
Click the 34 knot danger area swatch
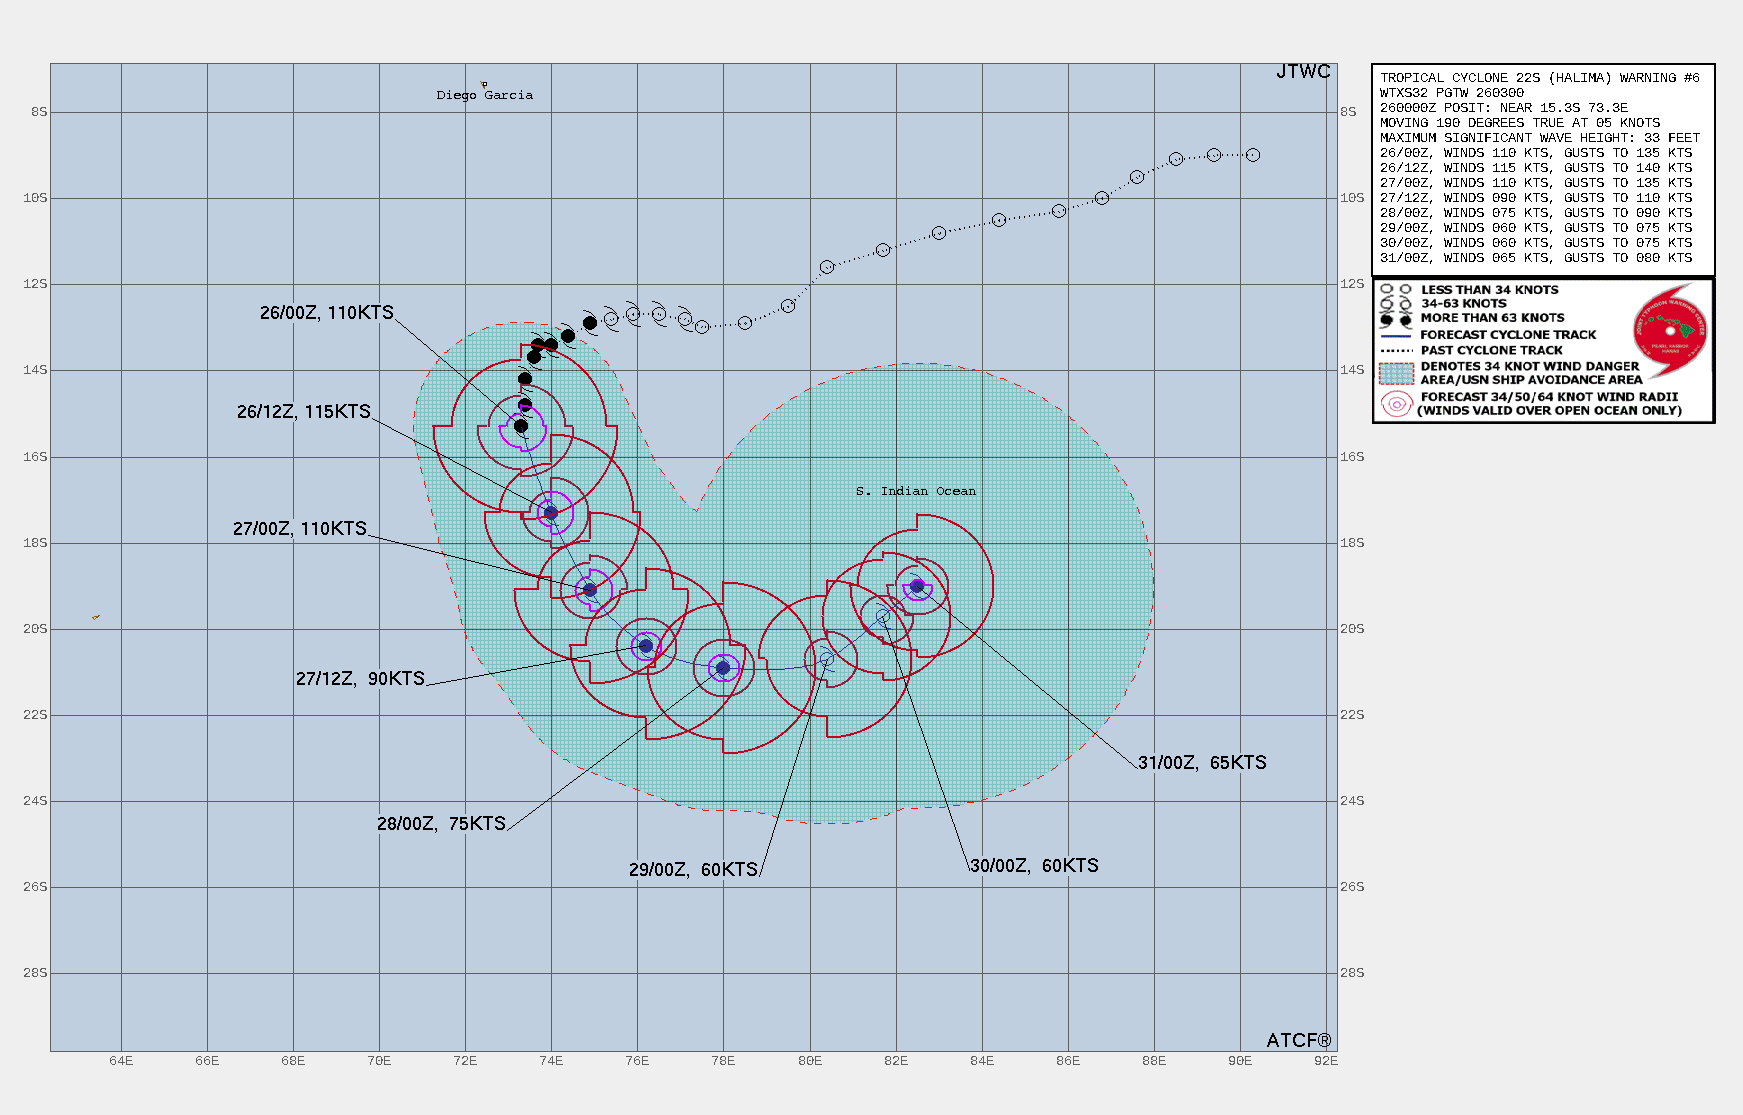1395,373
